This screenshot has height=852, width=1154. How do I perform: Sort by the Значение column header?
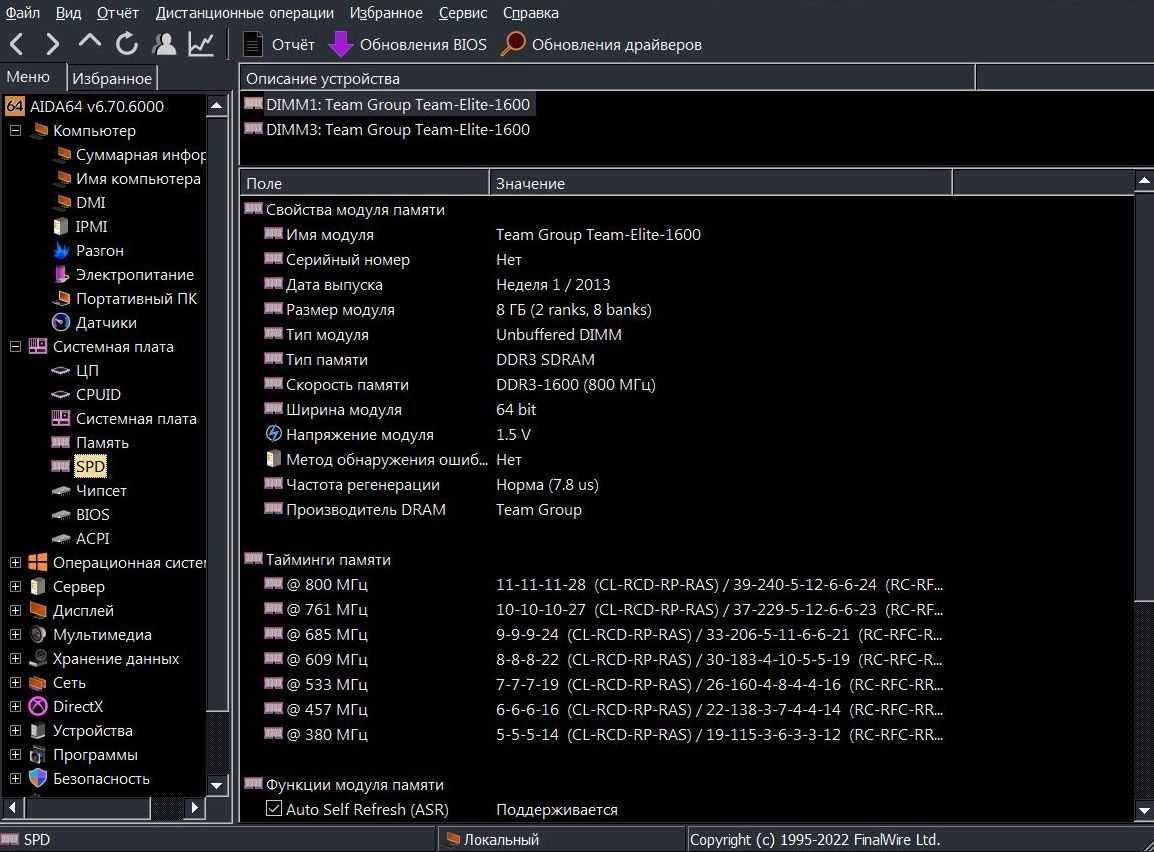(721, 183)
